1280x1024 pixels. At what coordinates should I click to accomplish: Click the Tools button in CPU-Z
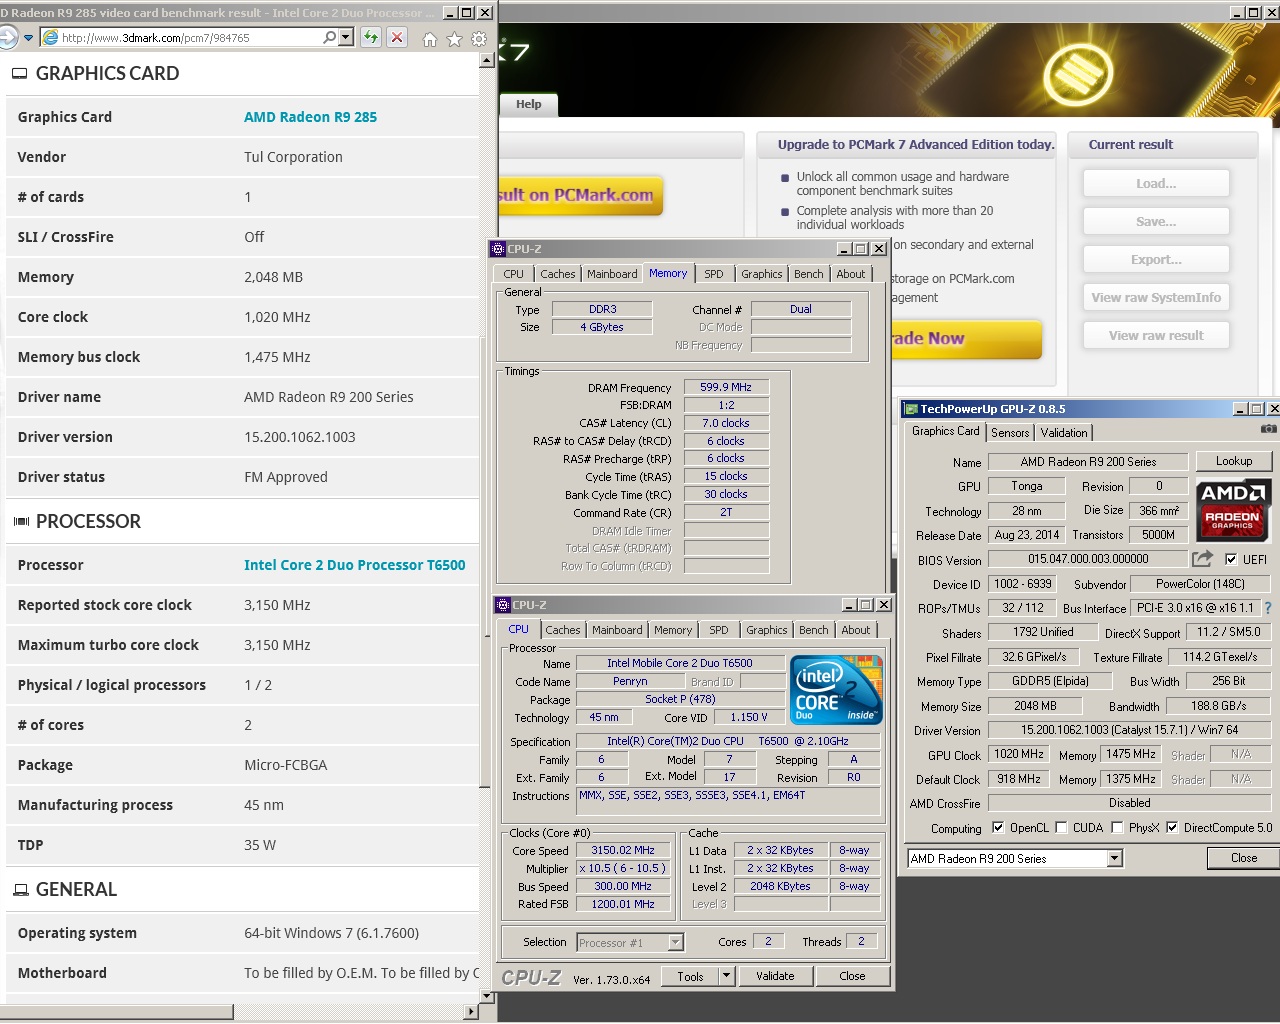pos(690,976)
